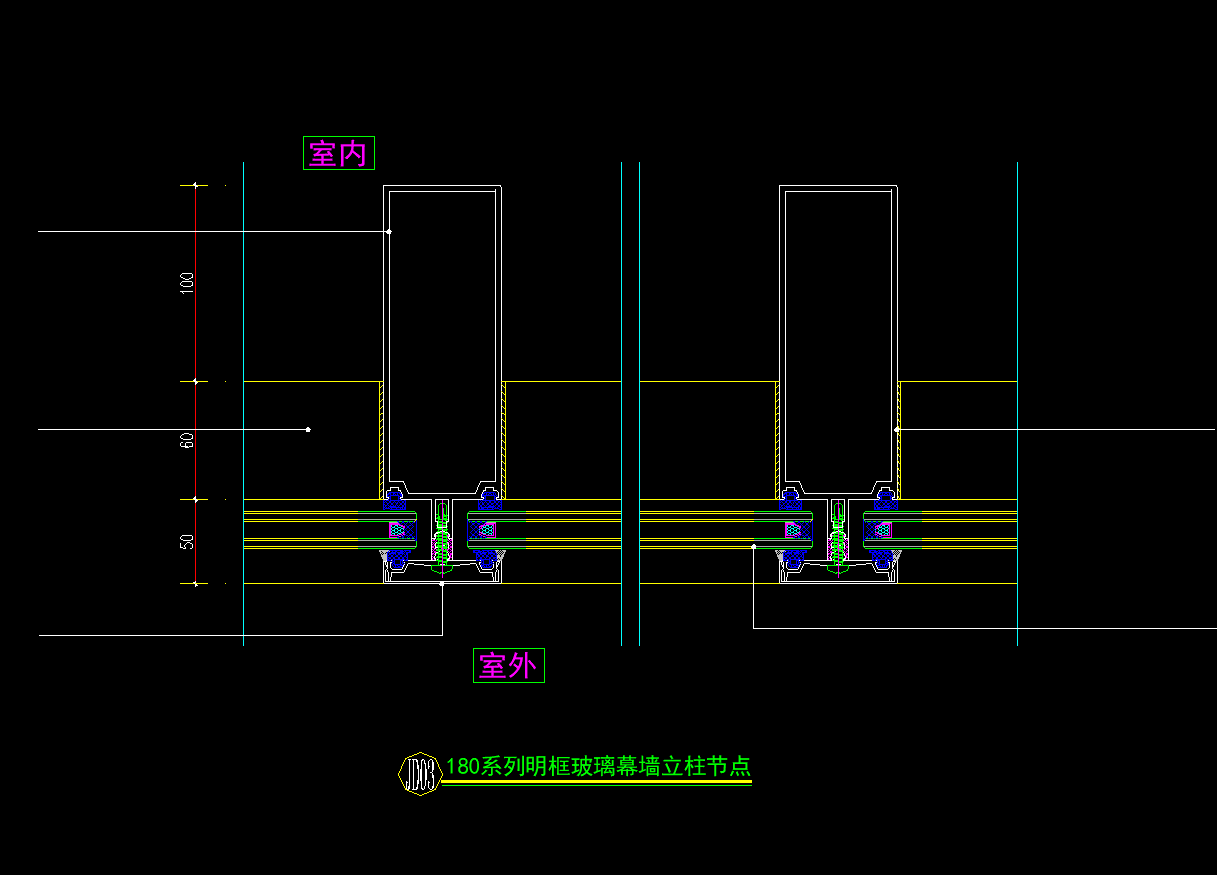This screenshot has height=875, width=1217.
Task: Select the left mullion's hollow rectangular profile
Action: (442, 338)
